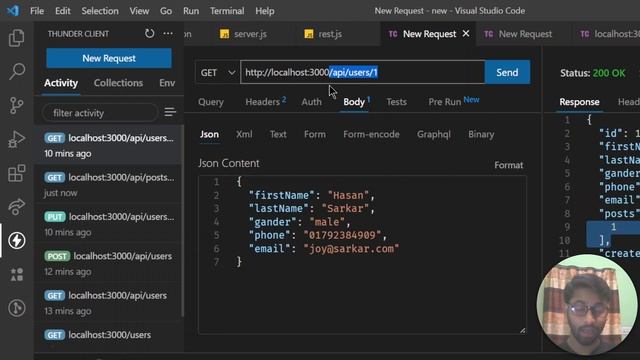Select the Xml body type
Image resolution: width=640 pixels, height=360 pixels.
[x=244, y=134]
